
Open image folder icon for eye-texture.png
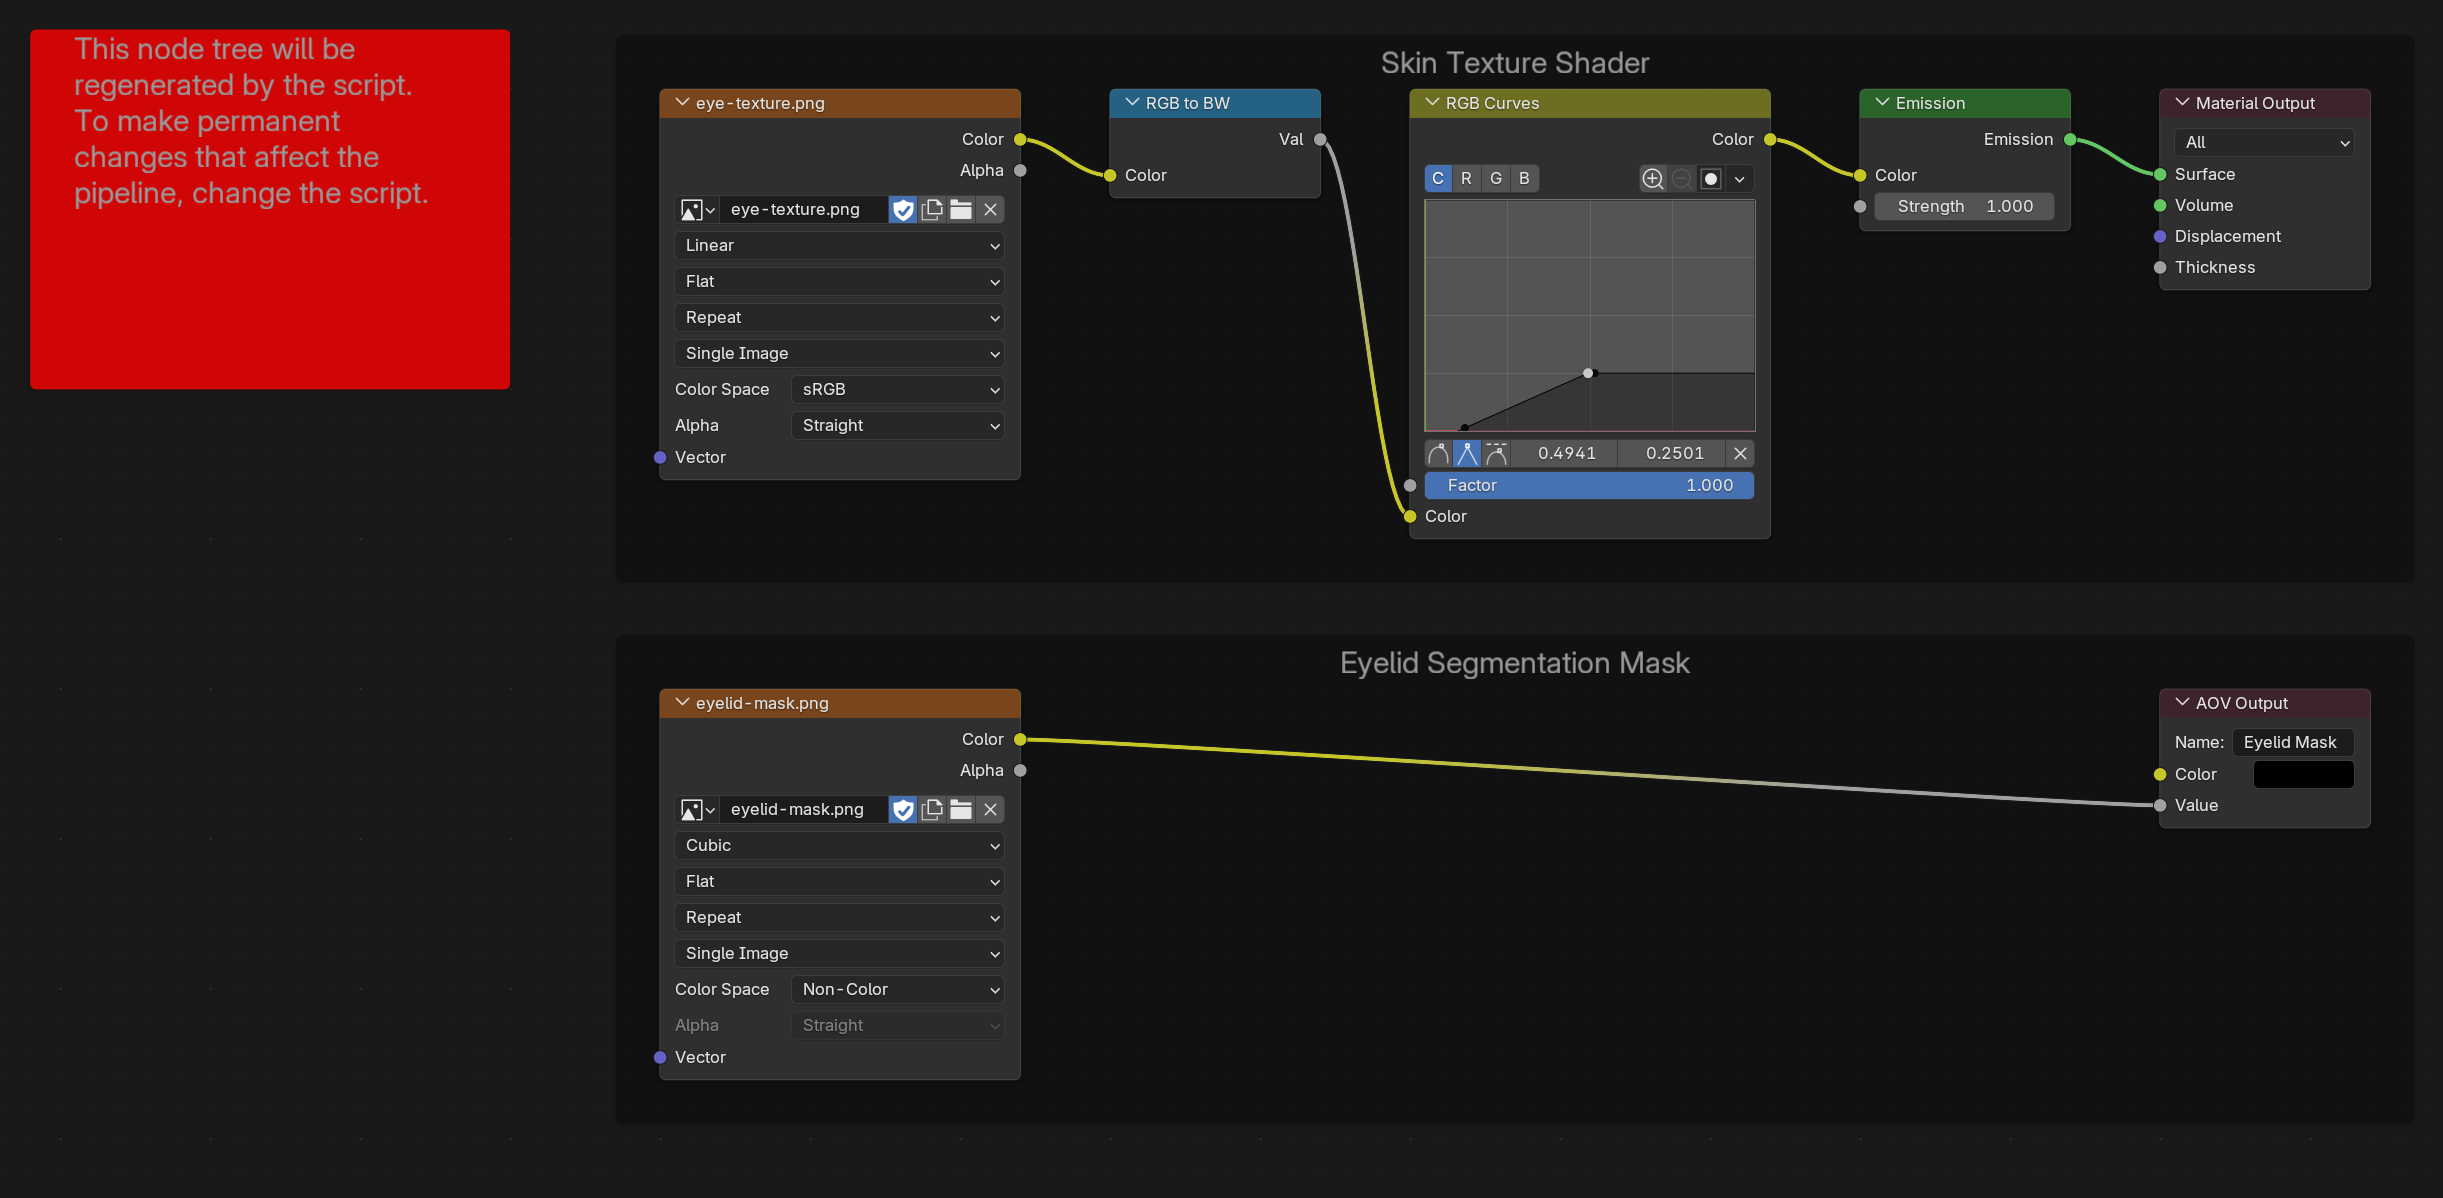961,210
